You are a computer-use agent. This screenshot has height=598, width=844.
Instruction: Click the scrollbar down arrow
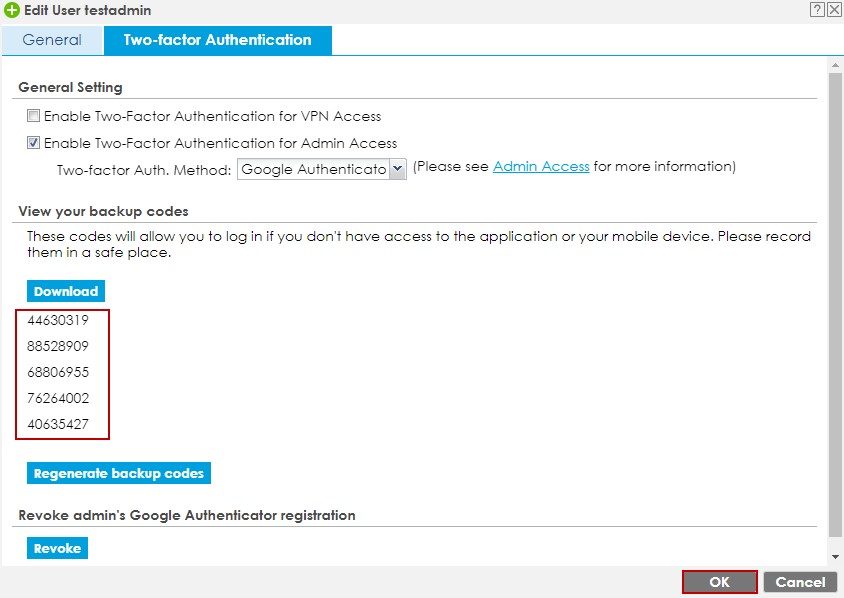pos(835,556)
